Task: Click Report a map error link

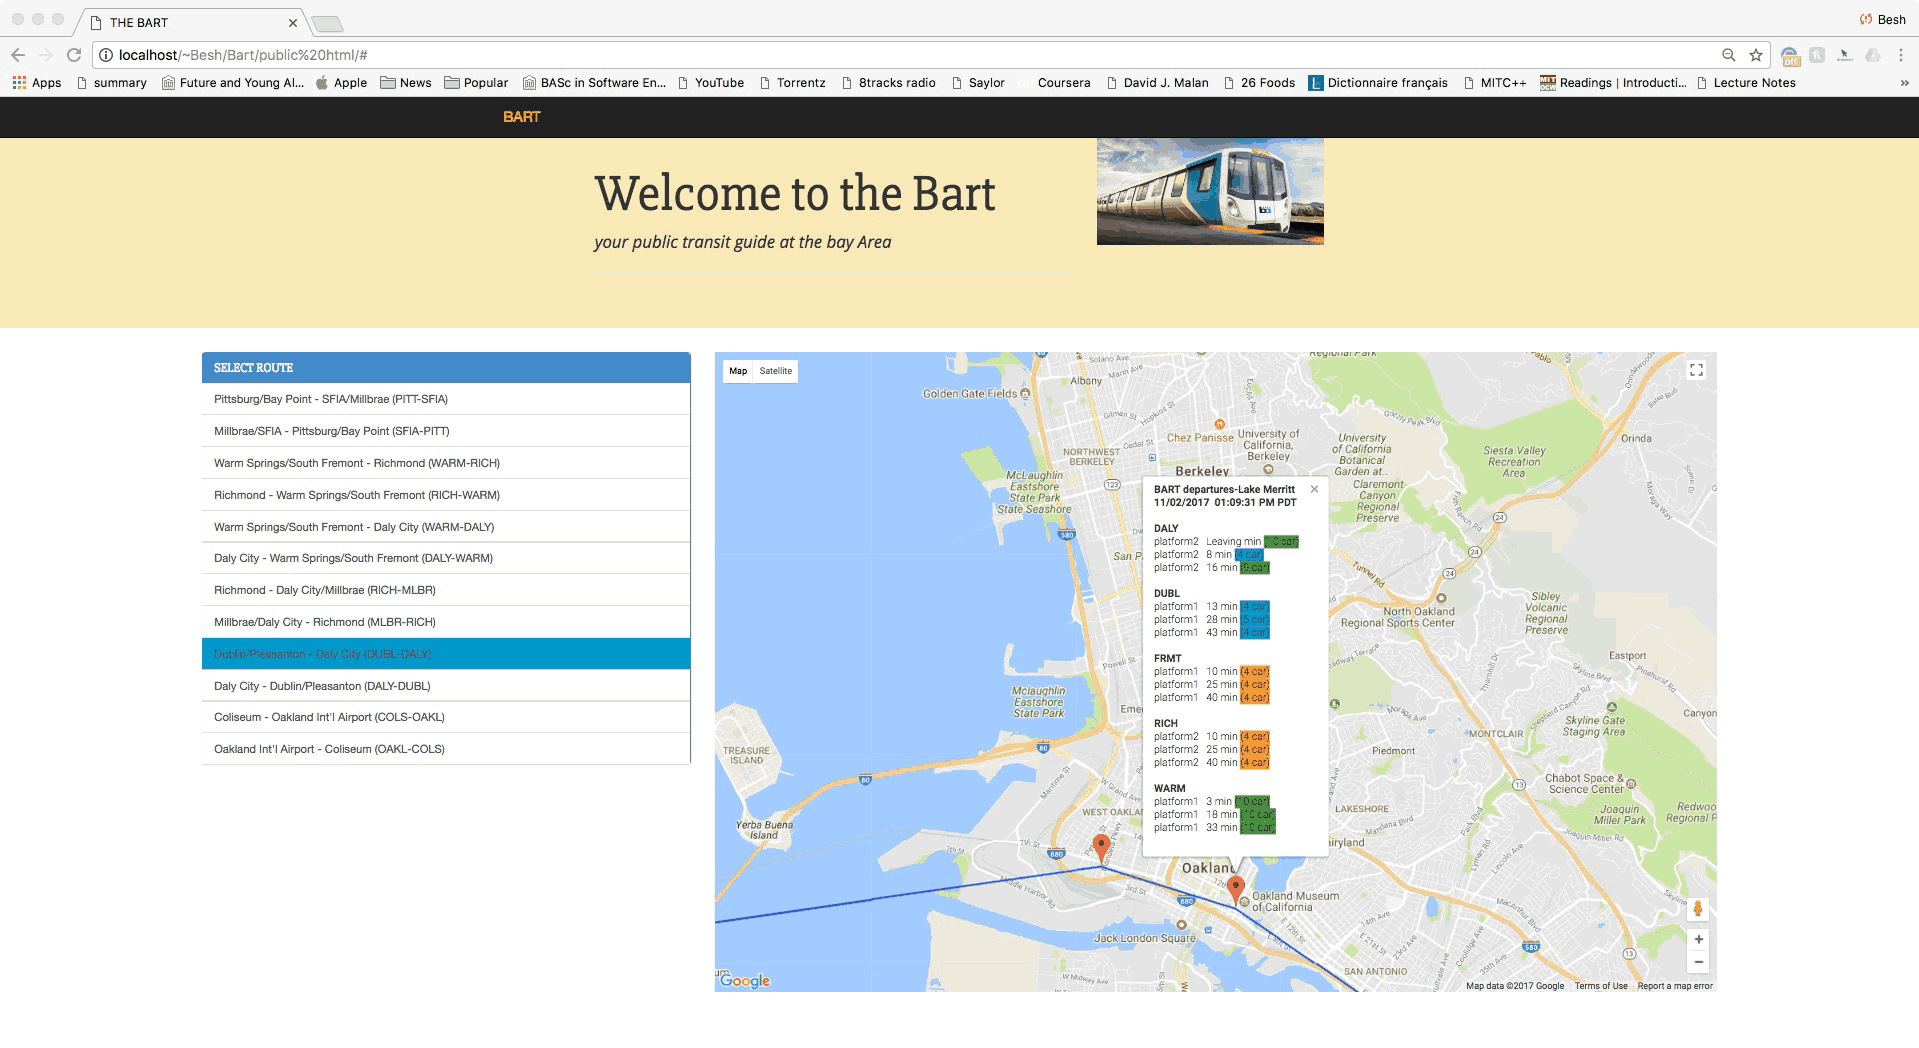Action: click(1675, 986)
